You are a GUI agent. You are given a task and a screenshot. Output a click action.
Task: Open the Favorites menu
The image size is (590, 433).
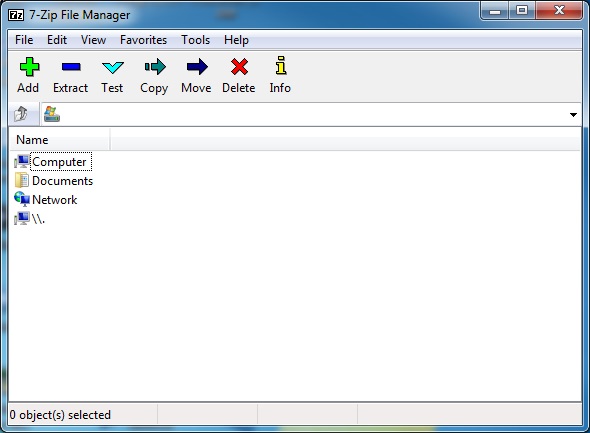pos(143,40)
